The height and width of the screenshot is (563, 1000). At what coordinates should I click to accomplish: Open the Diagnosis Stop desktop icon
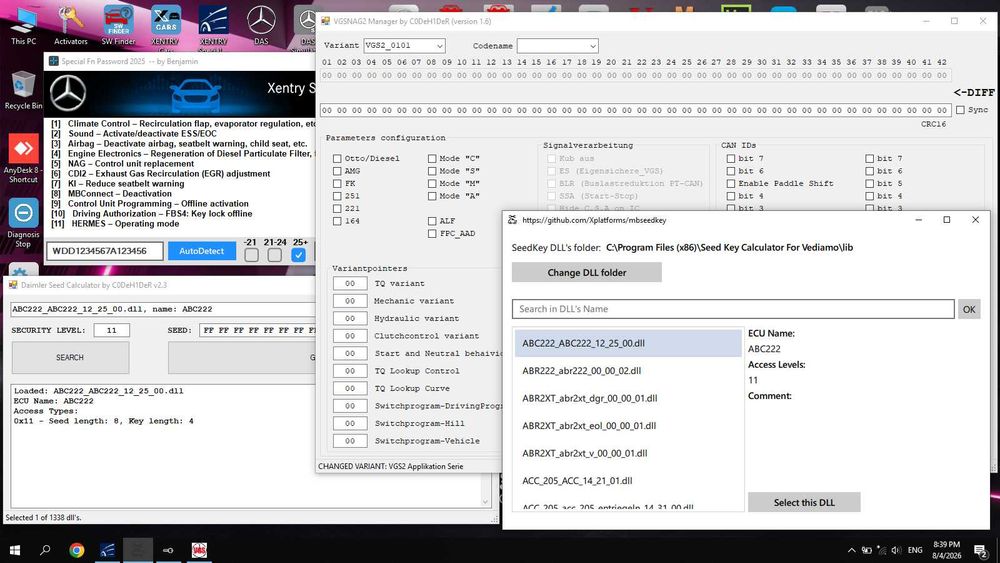coord(23,222)
